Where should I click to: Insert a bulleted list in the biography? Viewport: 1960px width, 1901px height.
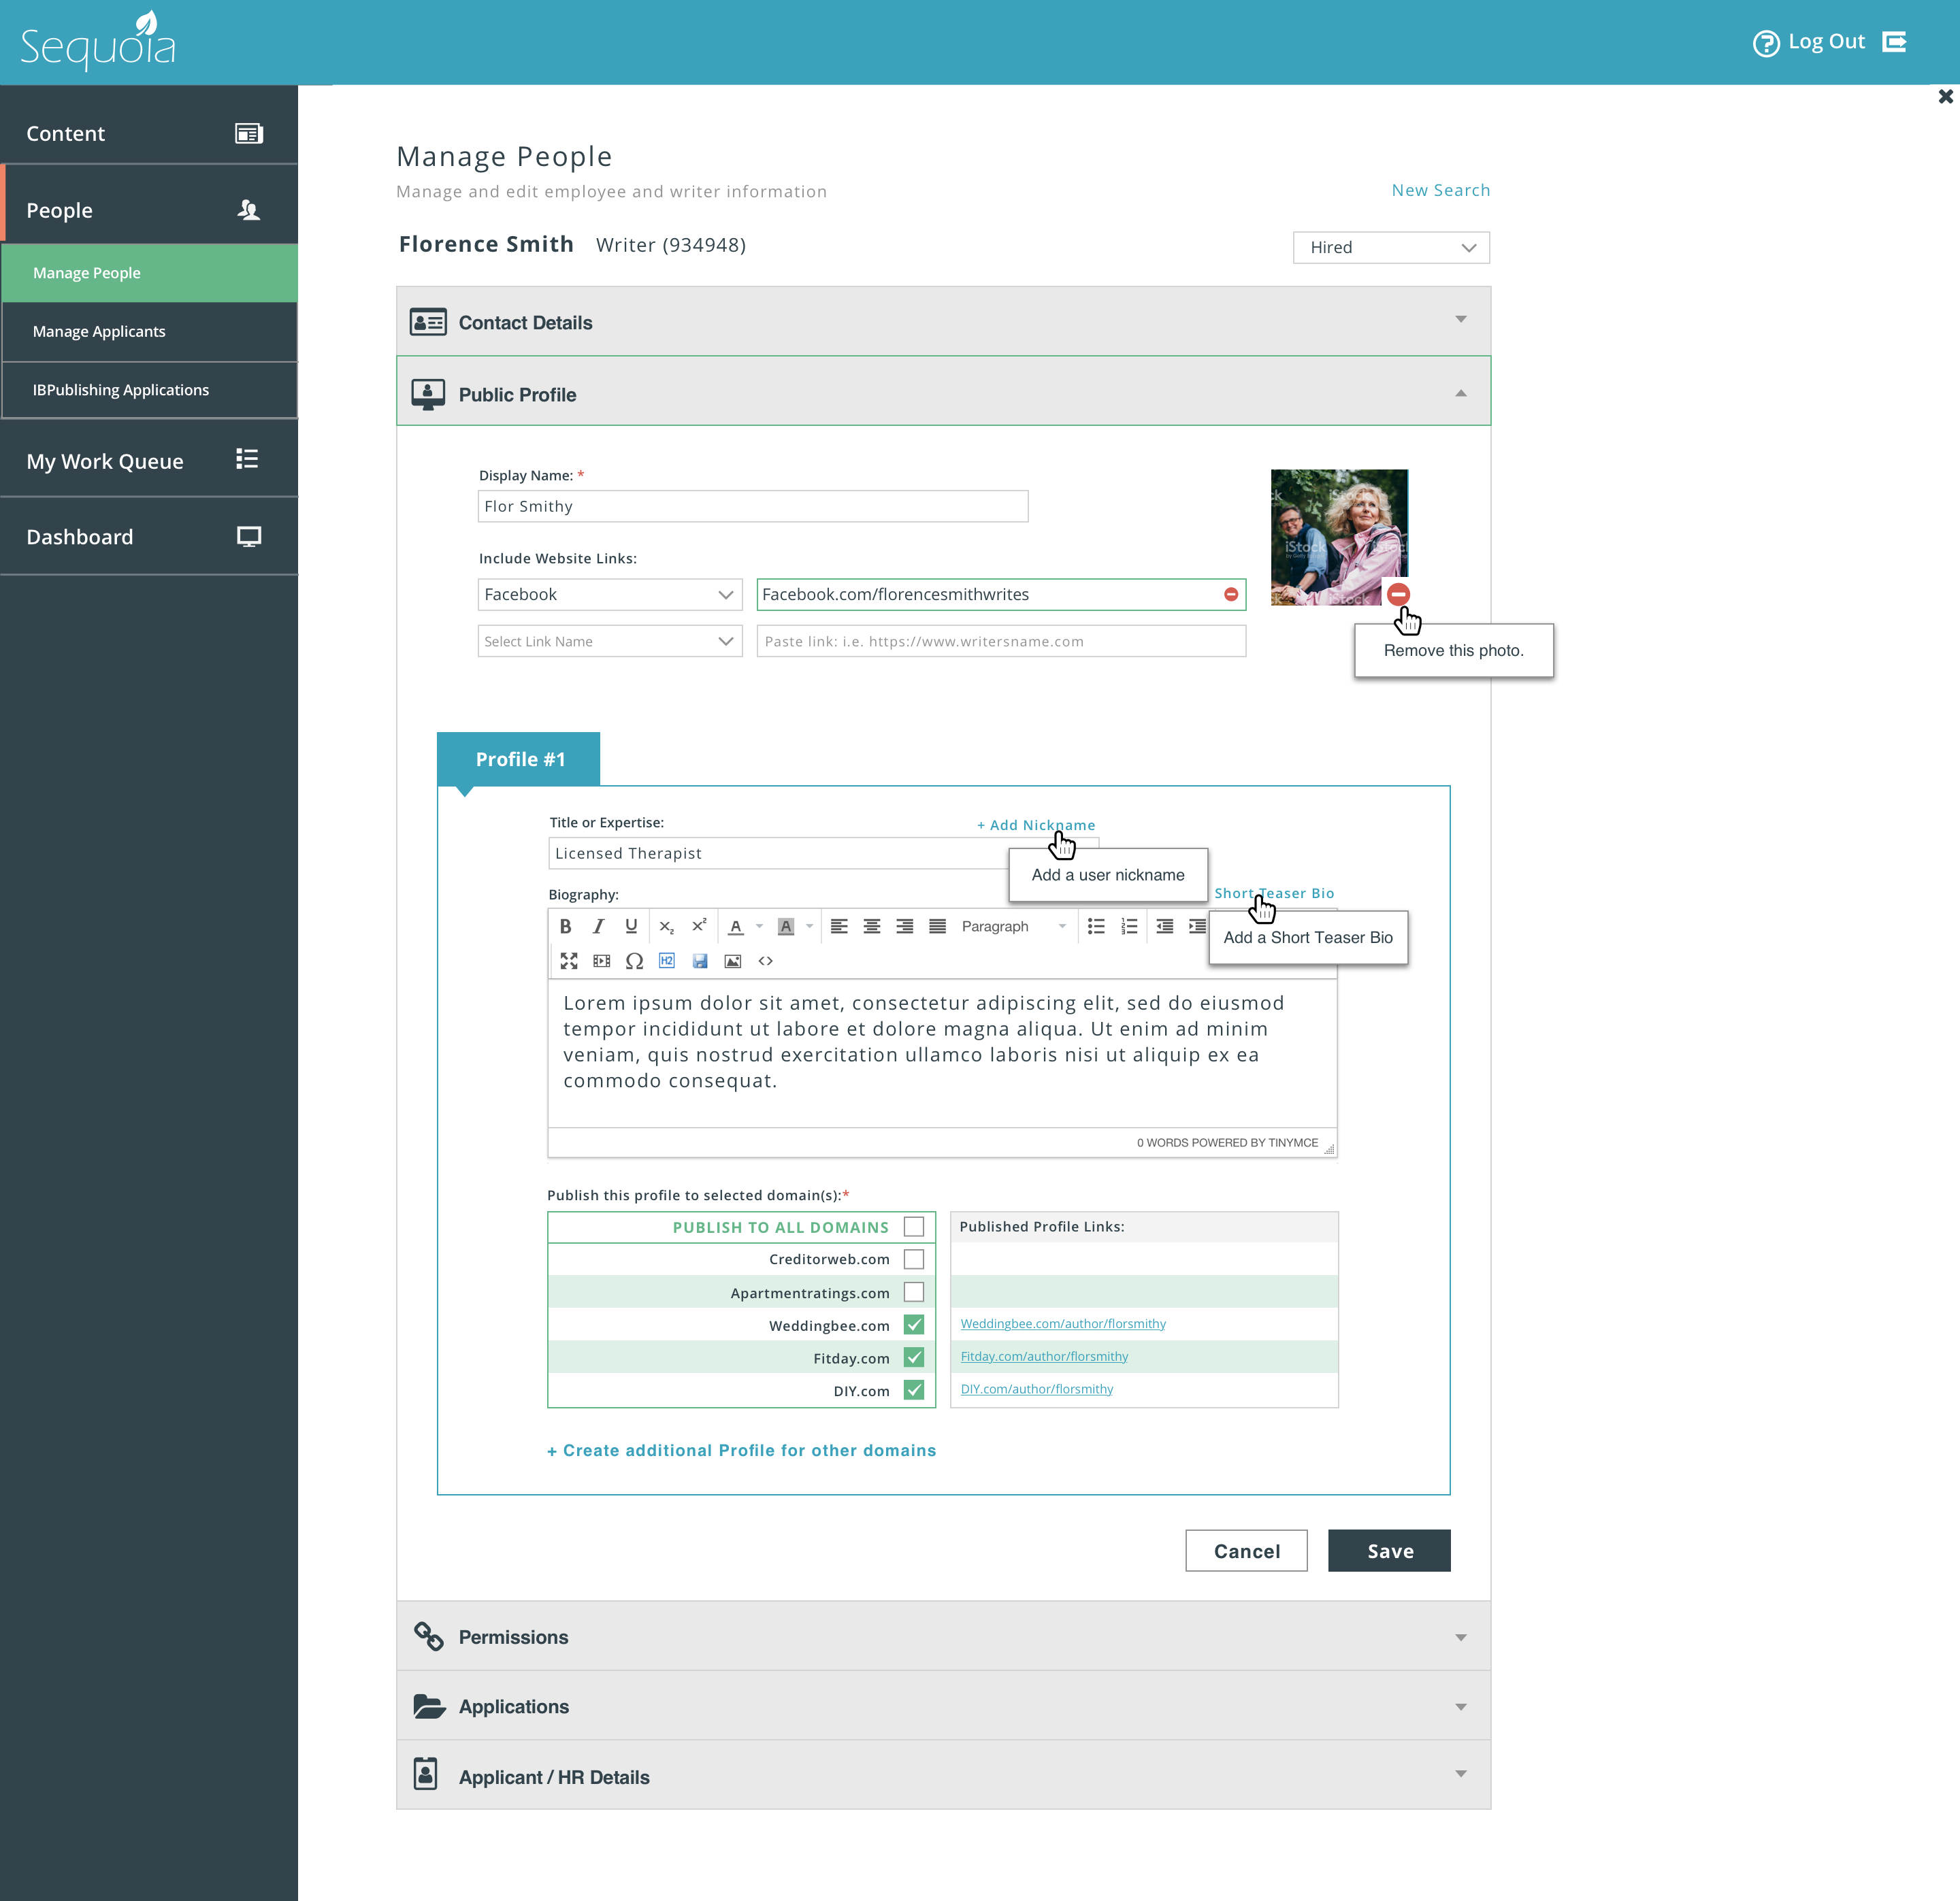pyautogui.click(x=1096, y=926)
